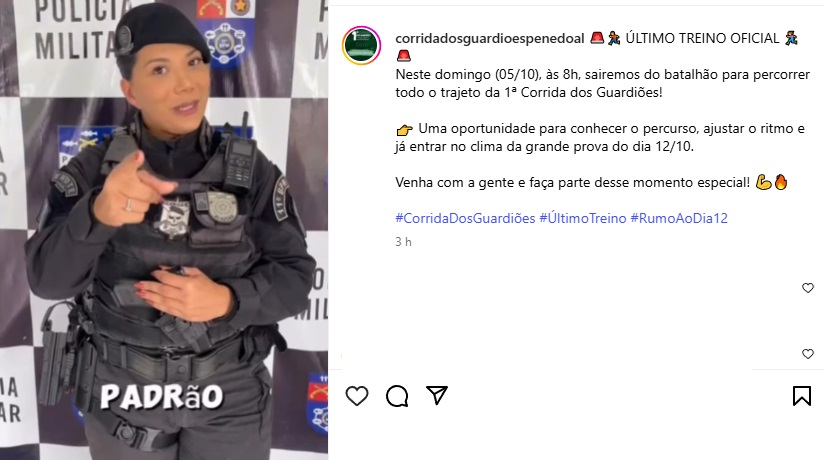Click the fire emoji after momento especial
This screenshot has width=824, height=460.
click(781, 182)
